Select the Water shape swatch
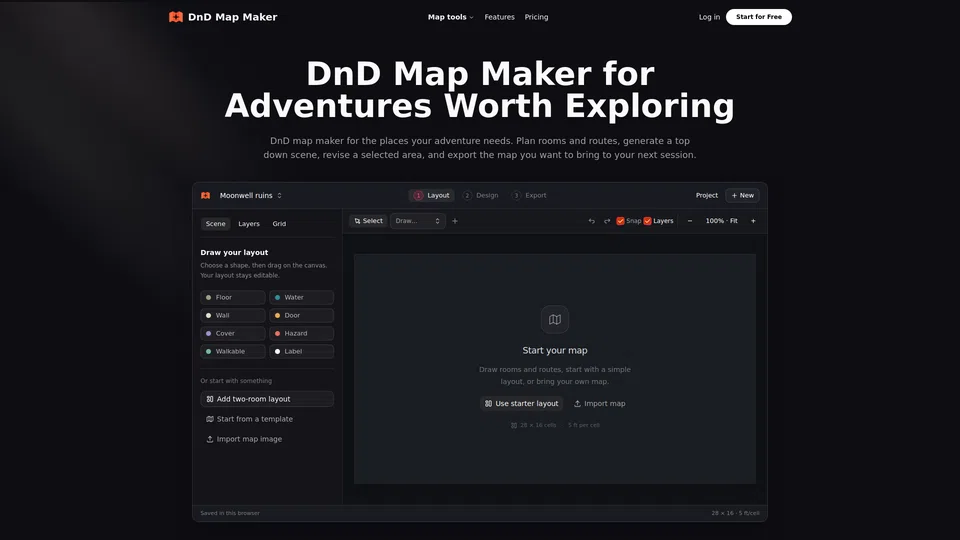The width and height of the screenshot is (960, 540). [x=301, y=298]
